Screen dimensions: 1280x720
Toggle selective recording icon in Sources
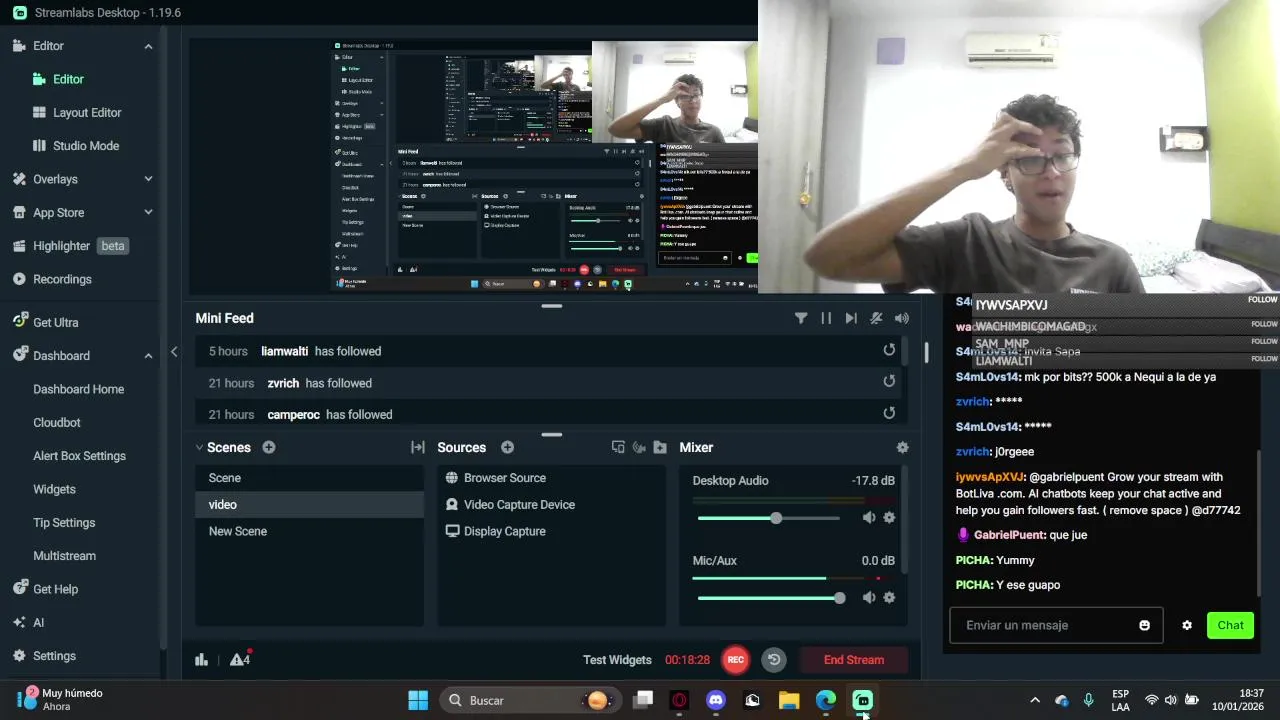639,447
